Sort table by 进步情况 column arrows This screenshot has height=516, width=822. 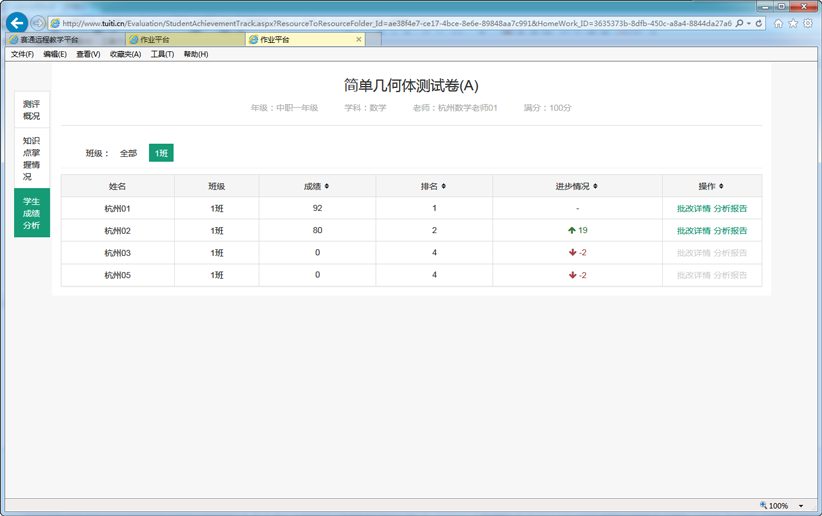tap(595, 186)
